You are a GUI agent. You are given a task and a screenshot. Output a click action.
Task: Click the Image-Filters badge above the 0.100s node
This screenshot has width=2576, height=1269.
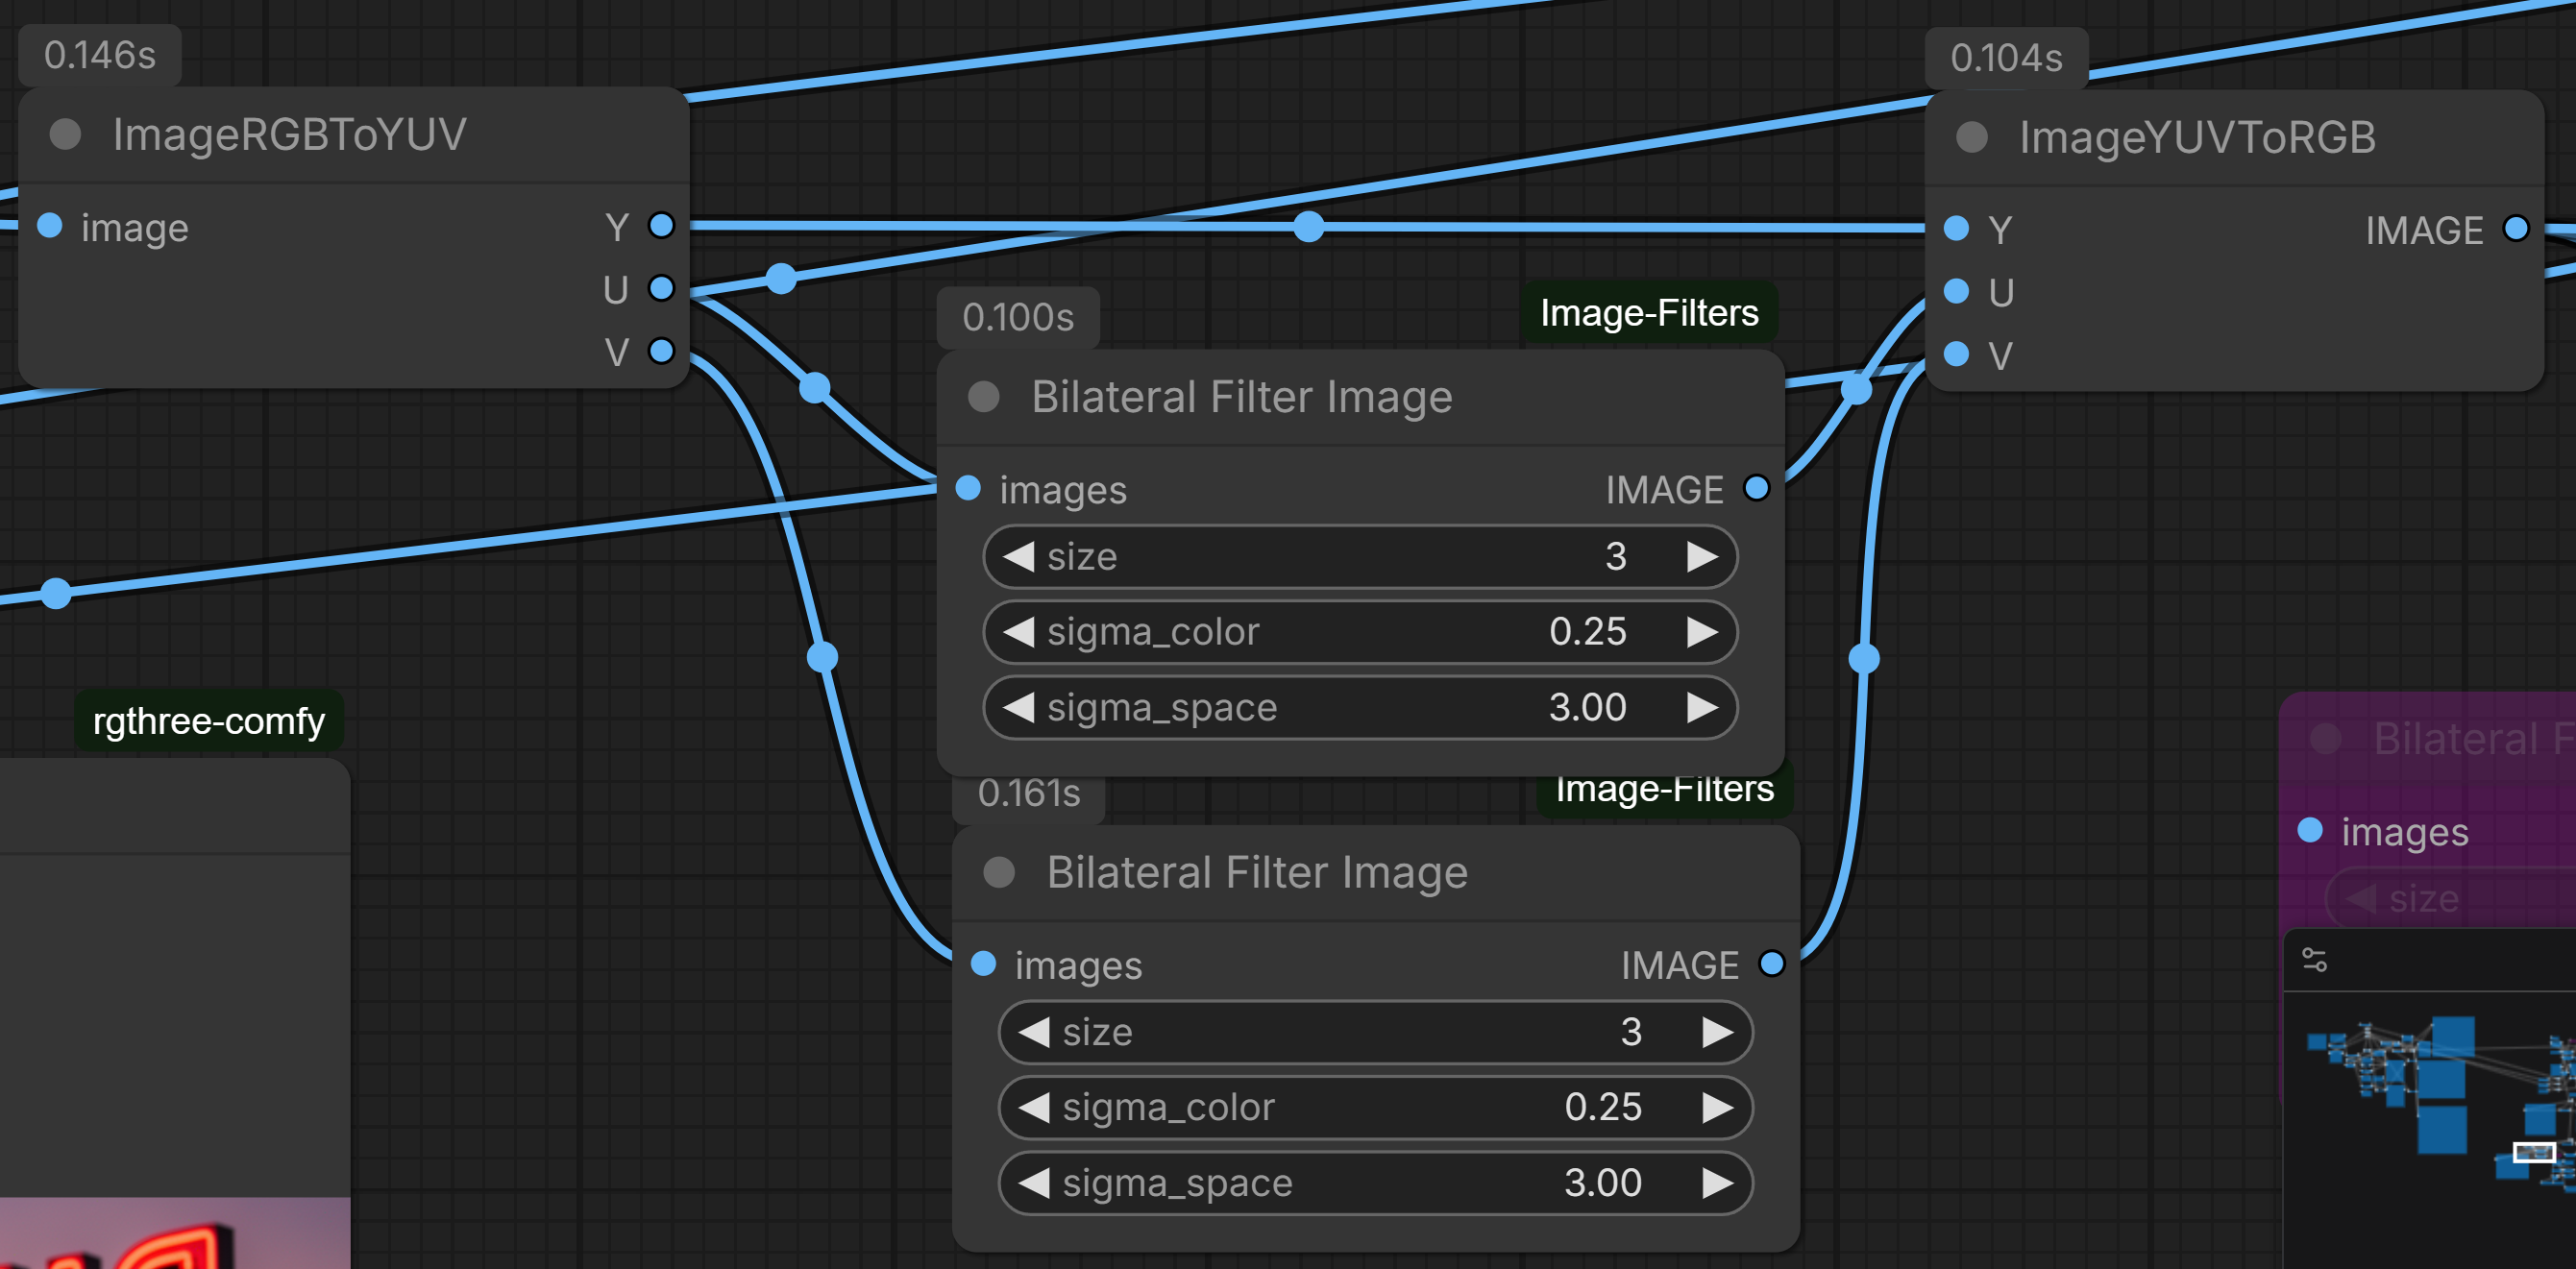point(1649,313)
